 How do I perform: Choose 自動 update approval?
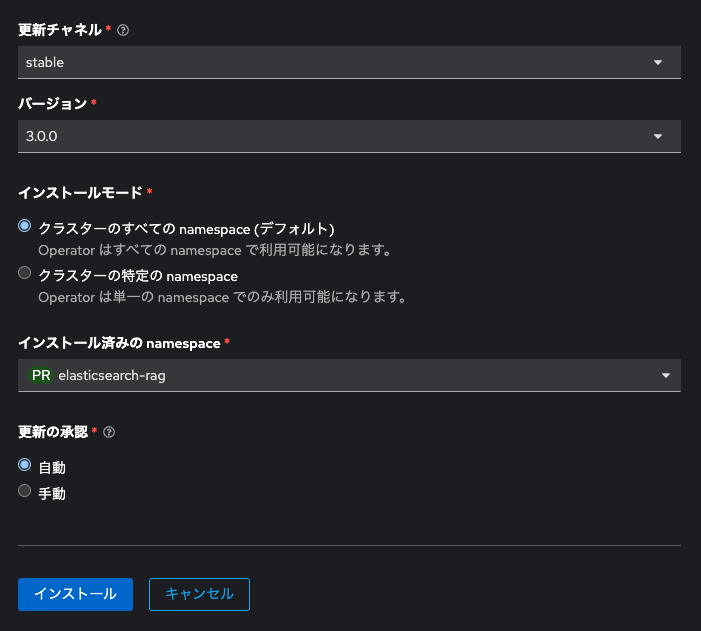(25, 465)
